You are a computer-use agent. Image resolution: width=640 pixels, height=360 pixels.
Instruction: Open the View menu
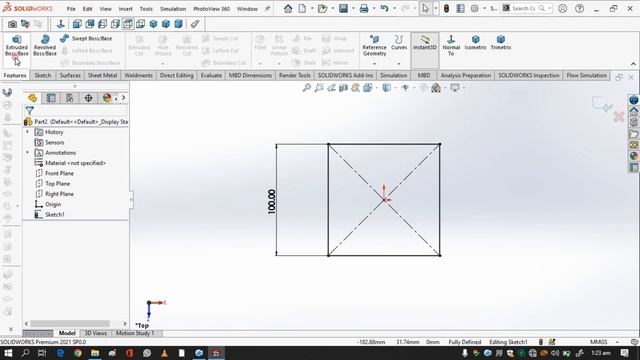(x=105, y=9)
